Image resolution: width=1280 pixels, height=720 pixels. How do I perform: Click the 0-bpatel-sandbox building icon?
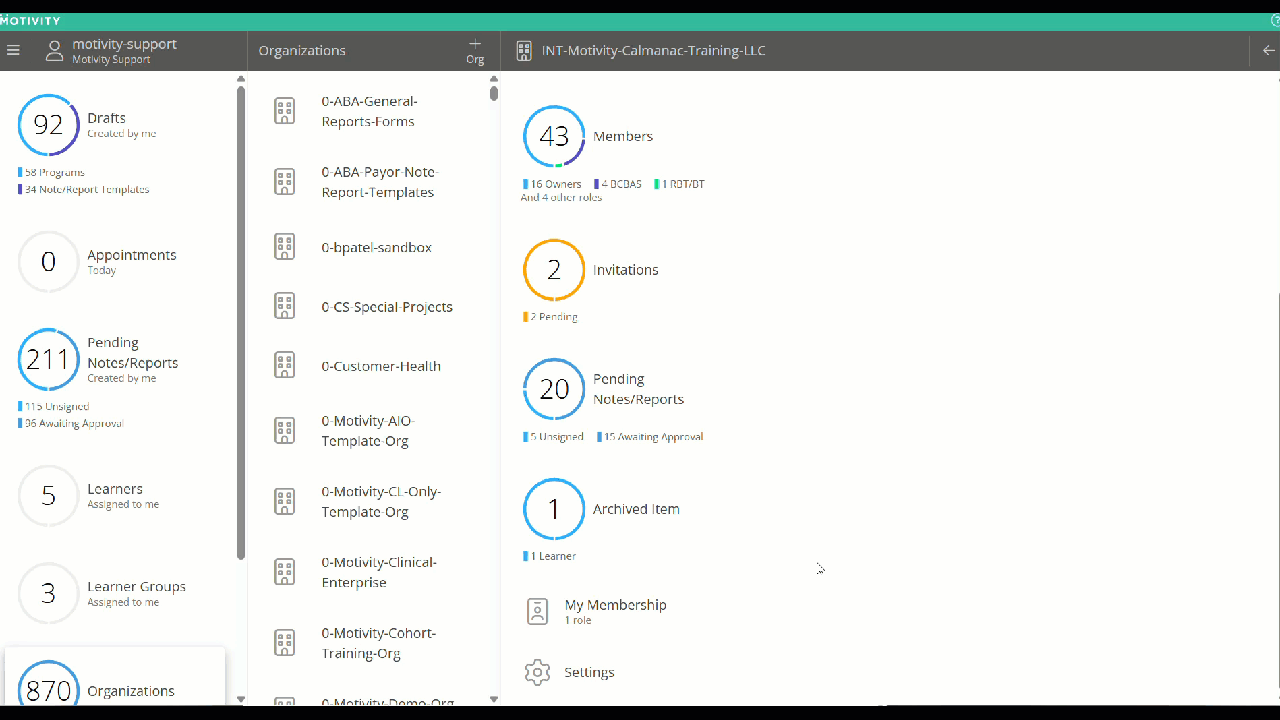285,247
